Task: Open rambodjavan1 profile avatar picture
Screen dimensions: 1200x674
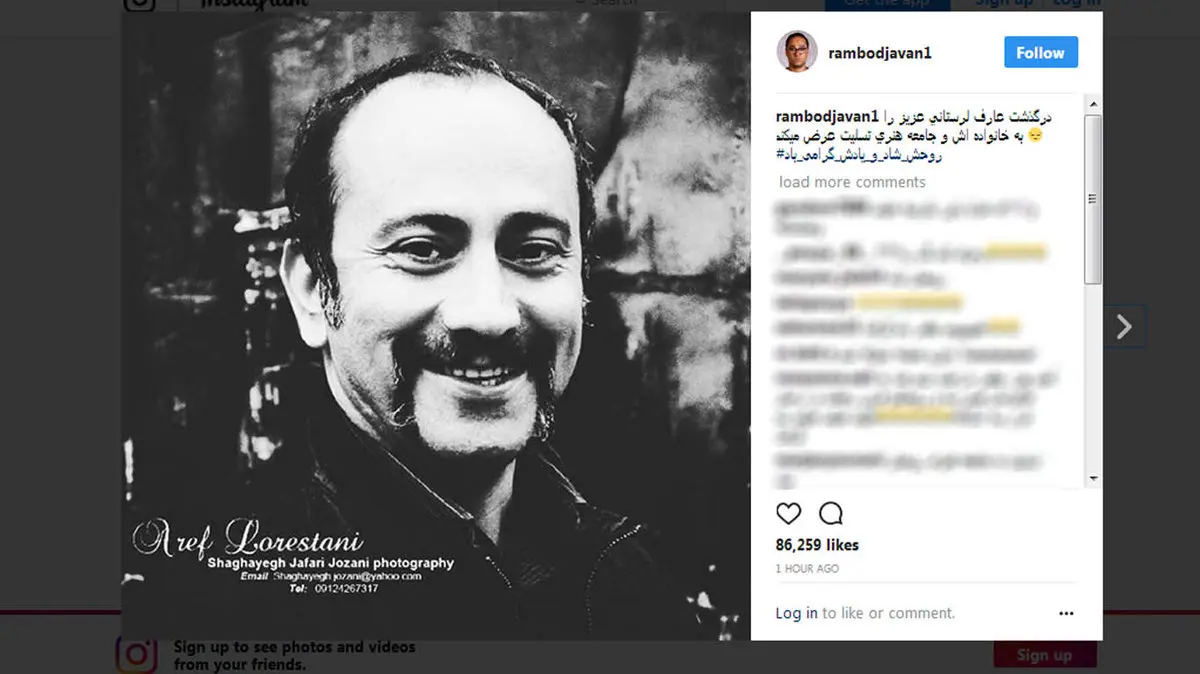Action: 797,52
